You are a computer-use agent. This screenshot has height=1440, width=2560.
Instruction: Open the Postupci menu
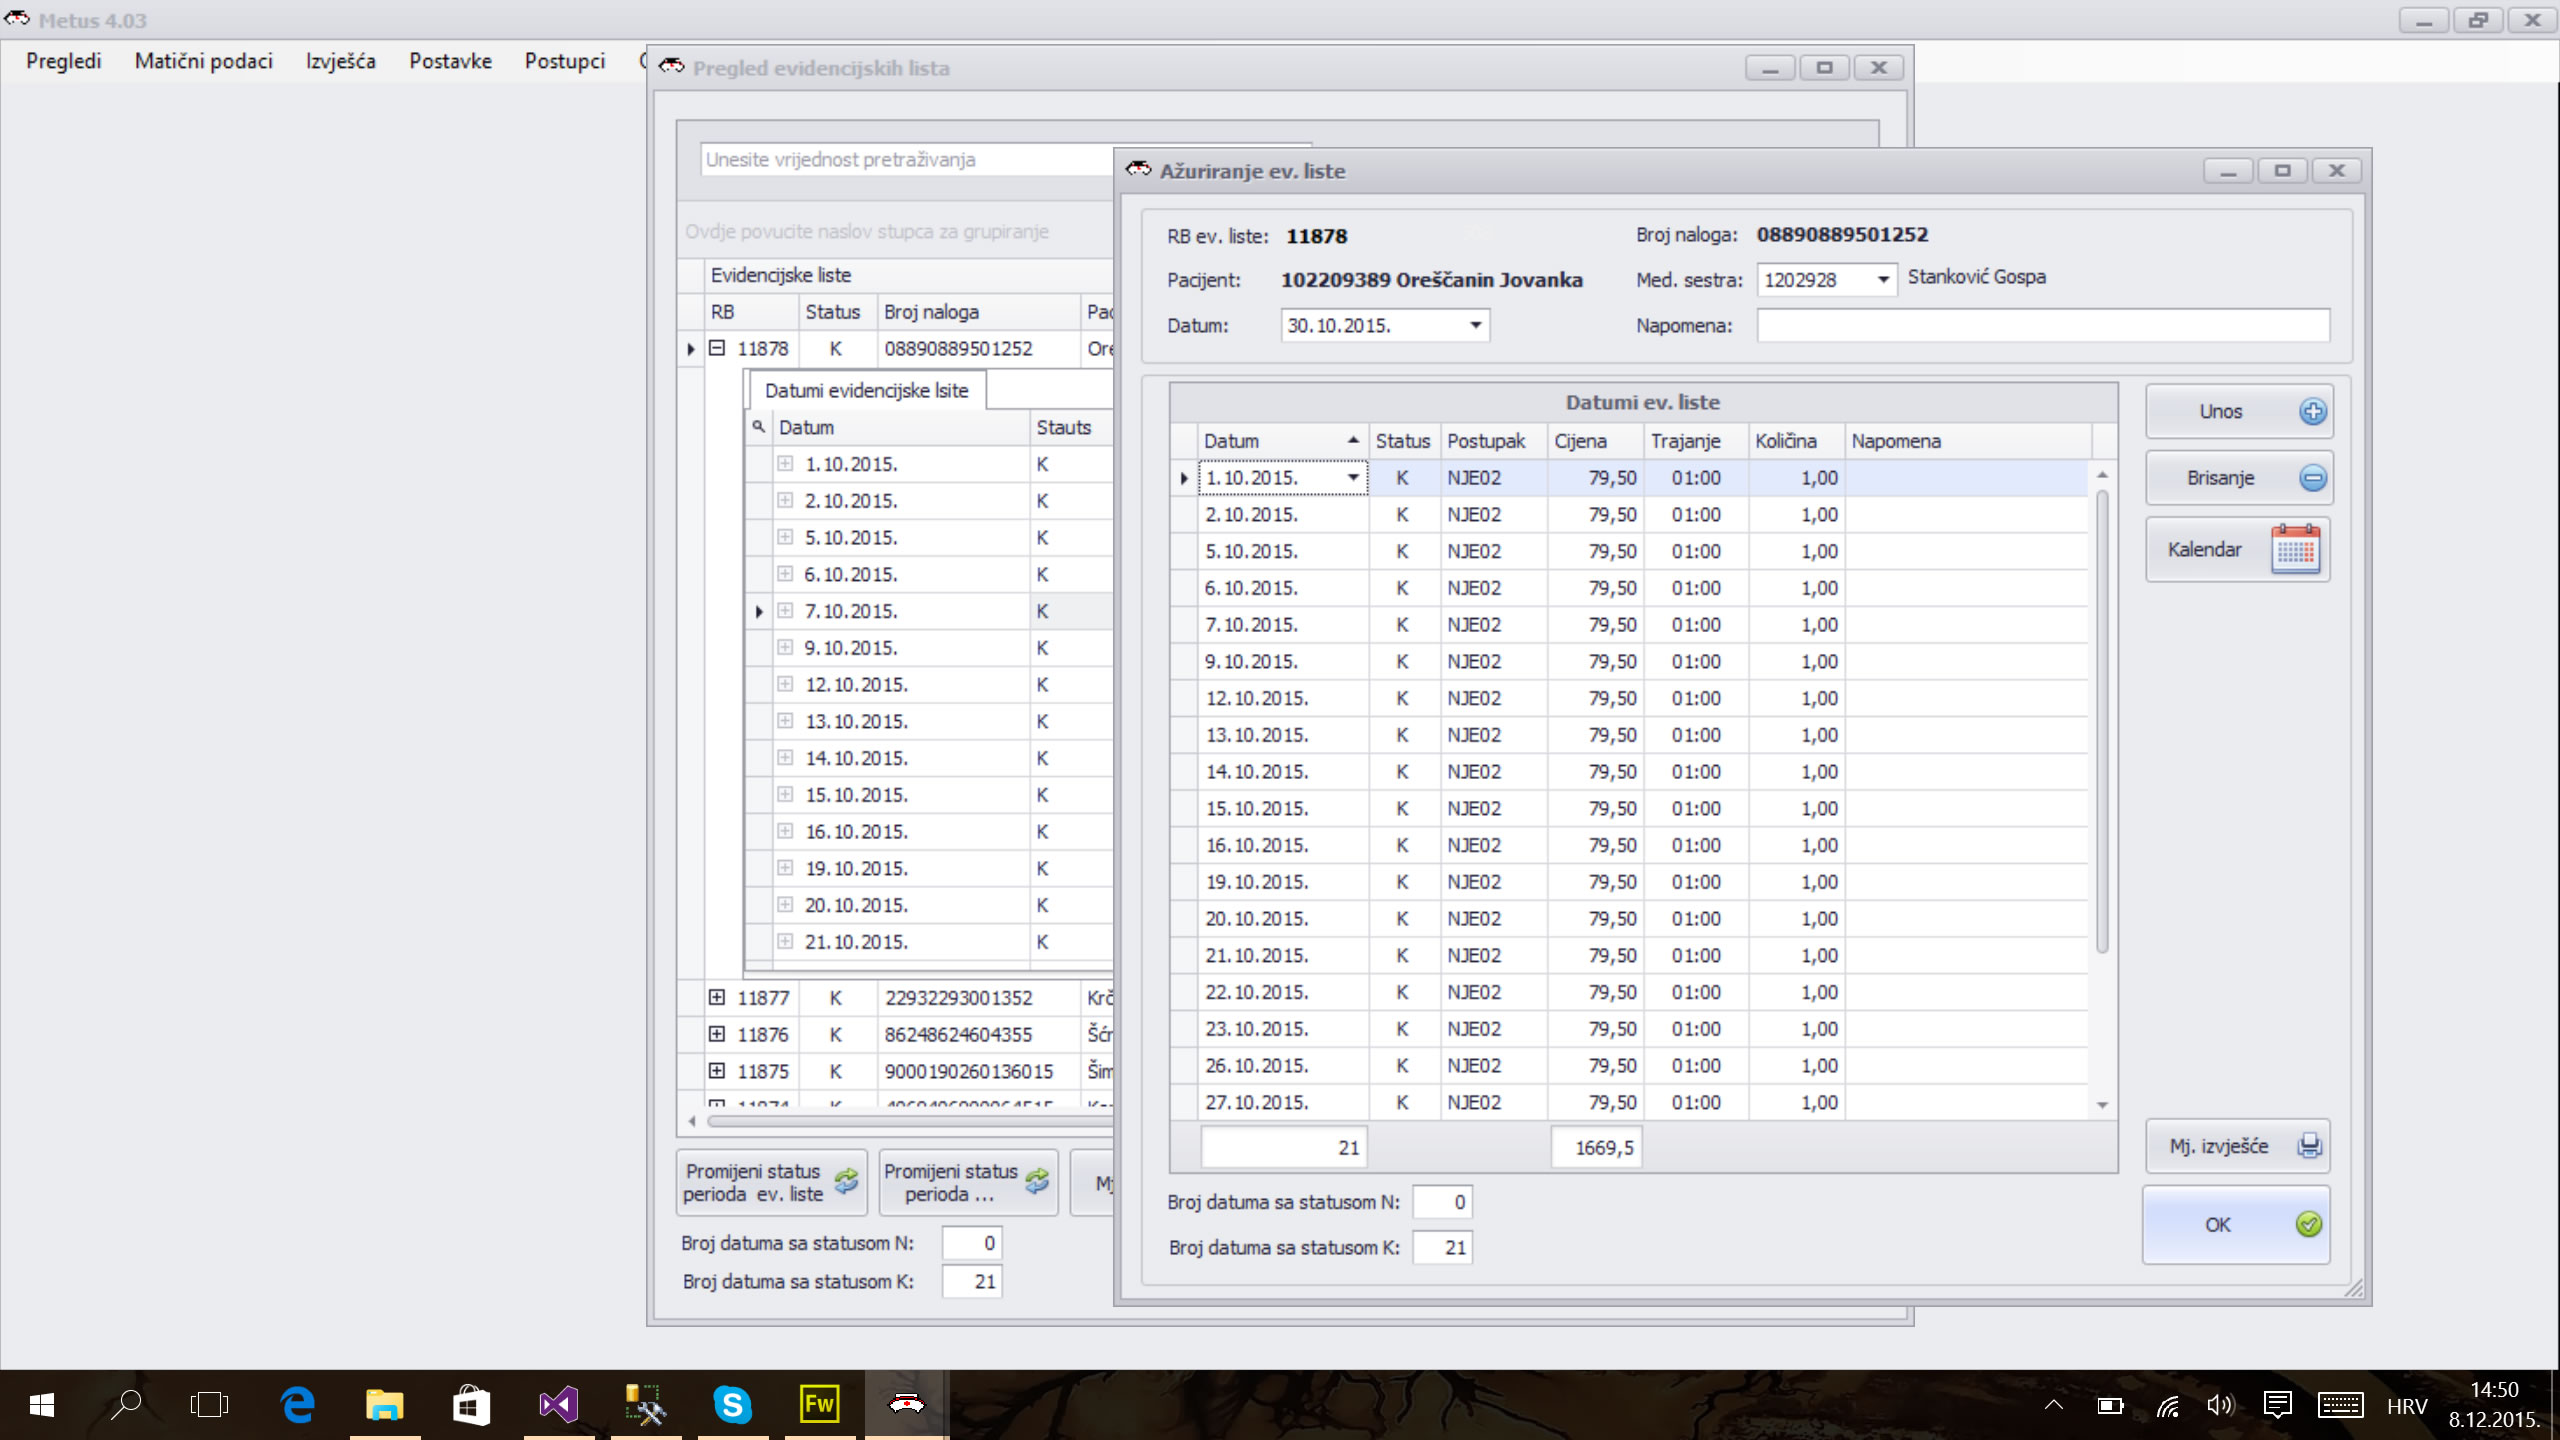565,61
